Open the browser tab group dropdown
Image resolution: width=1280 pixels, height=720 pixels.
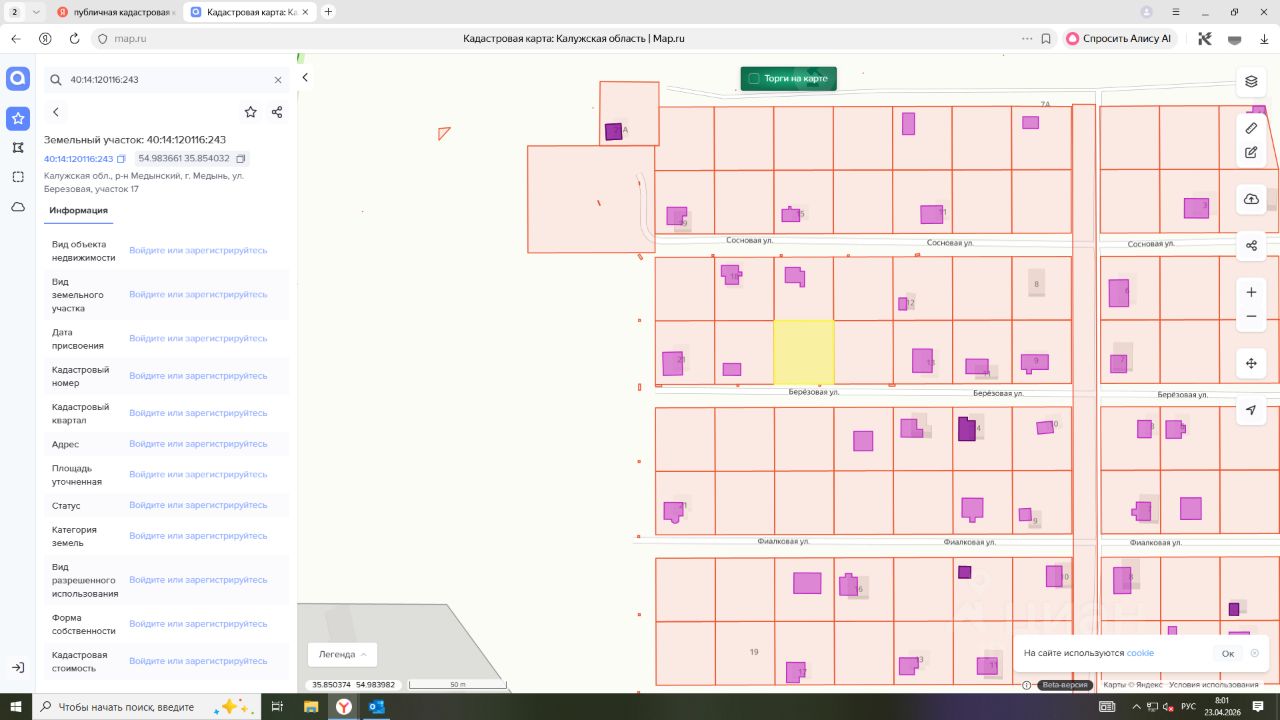tap(36, 12)
